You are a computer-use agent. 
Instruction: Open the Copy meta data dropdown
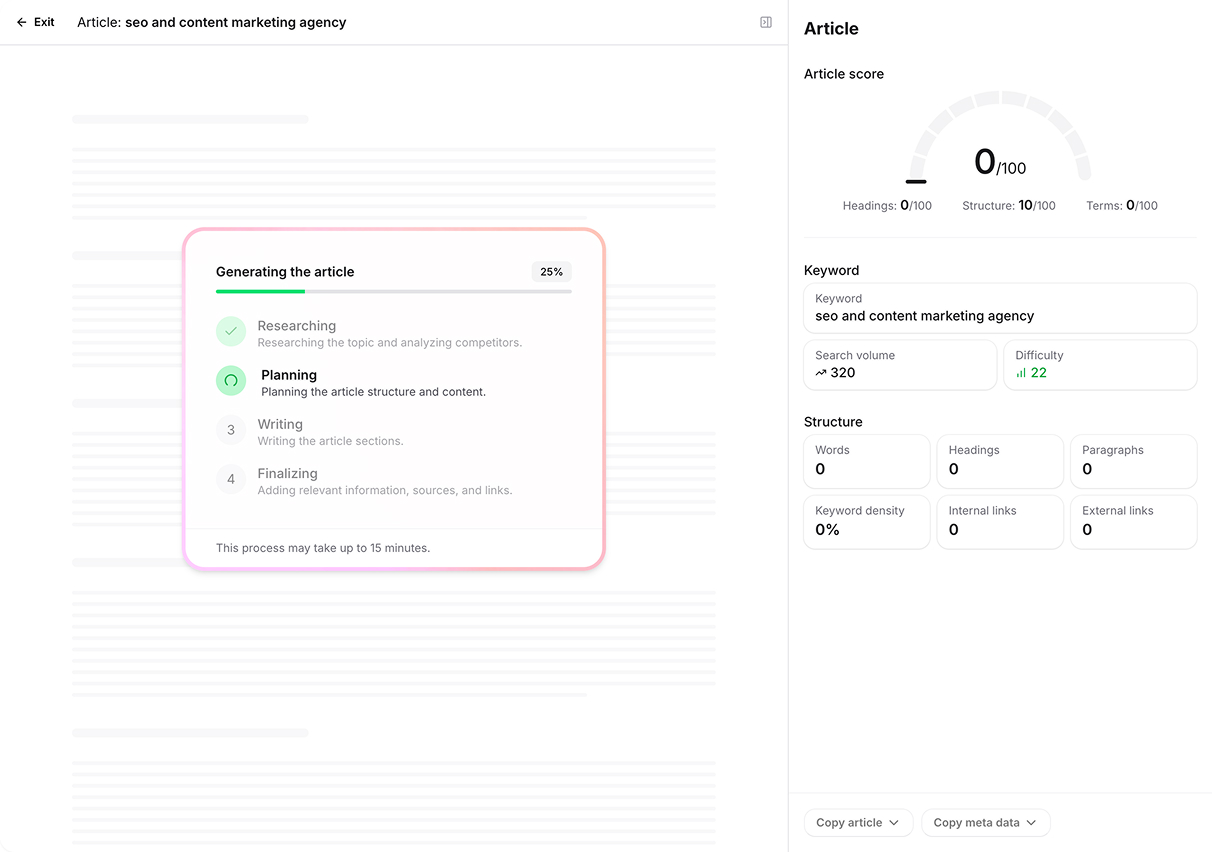[x=985, y=823]
